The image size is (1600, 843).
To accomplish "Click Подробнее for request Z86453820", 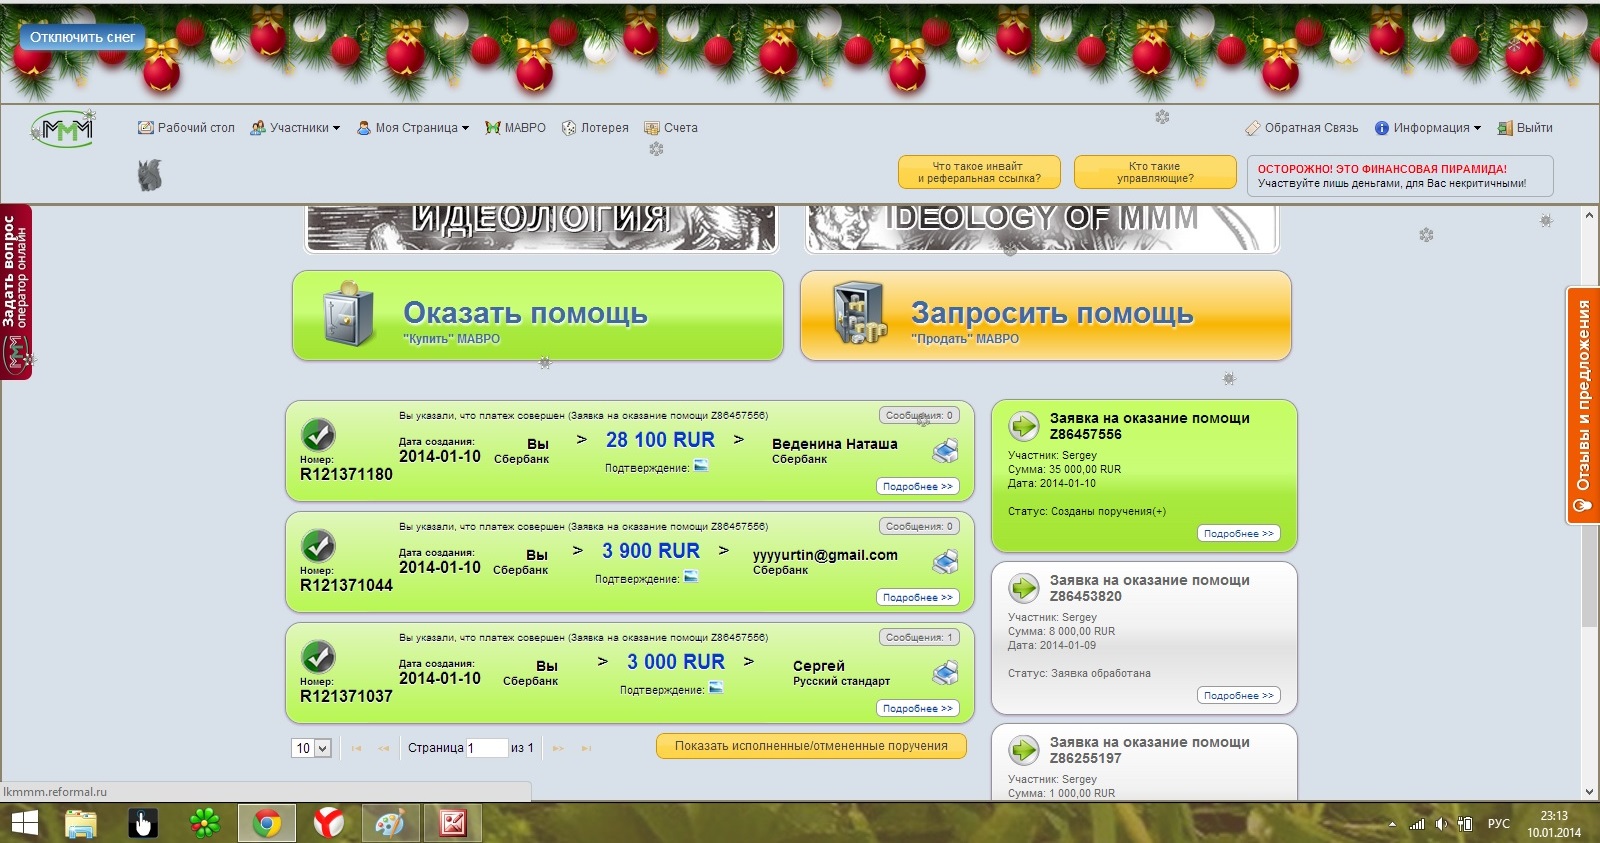I will pos(1239,696).
